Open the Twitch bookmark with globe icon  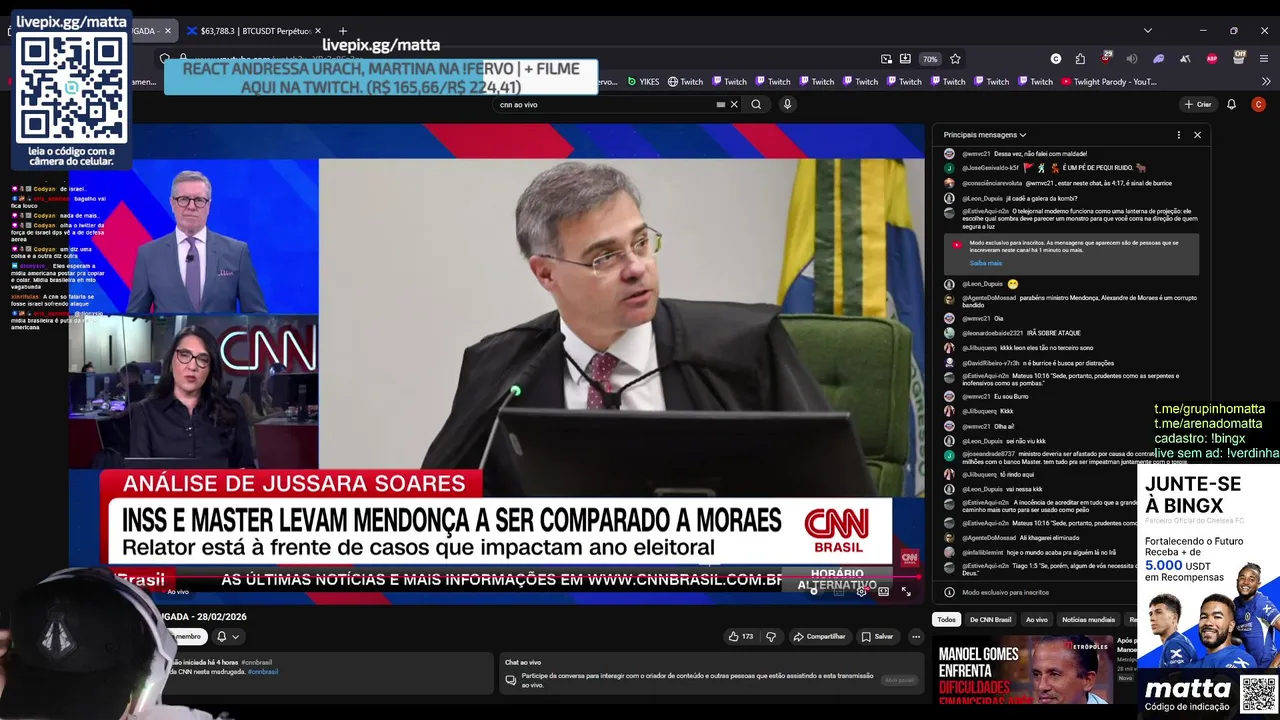pyautogui.click(x=685, y=82)
